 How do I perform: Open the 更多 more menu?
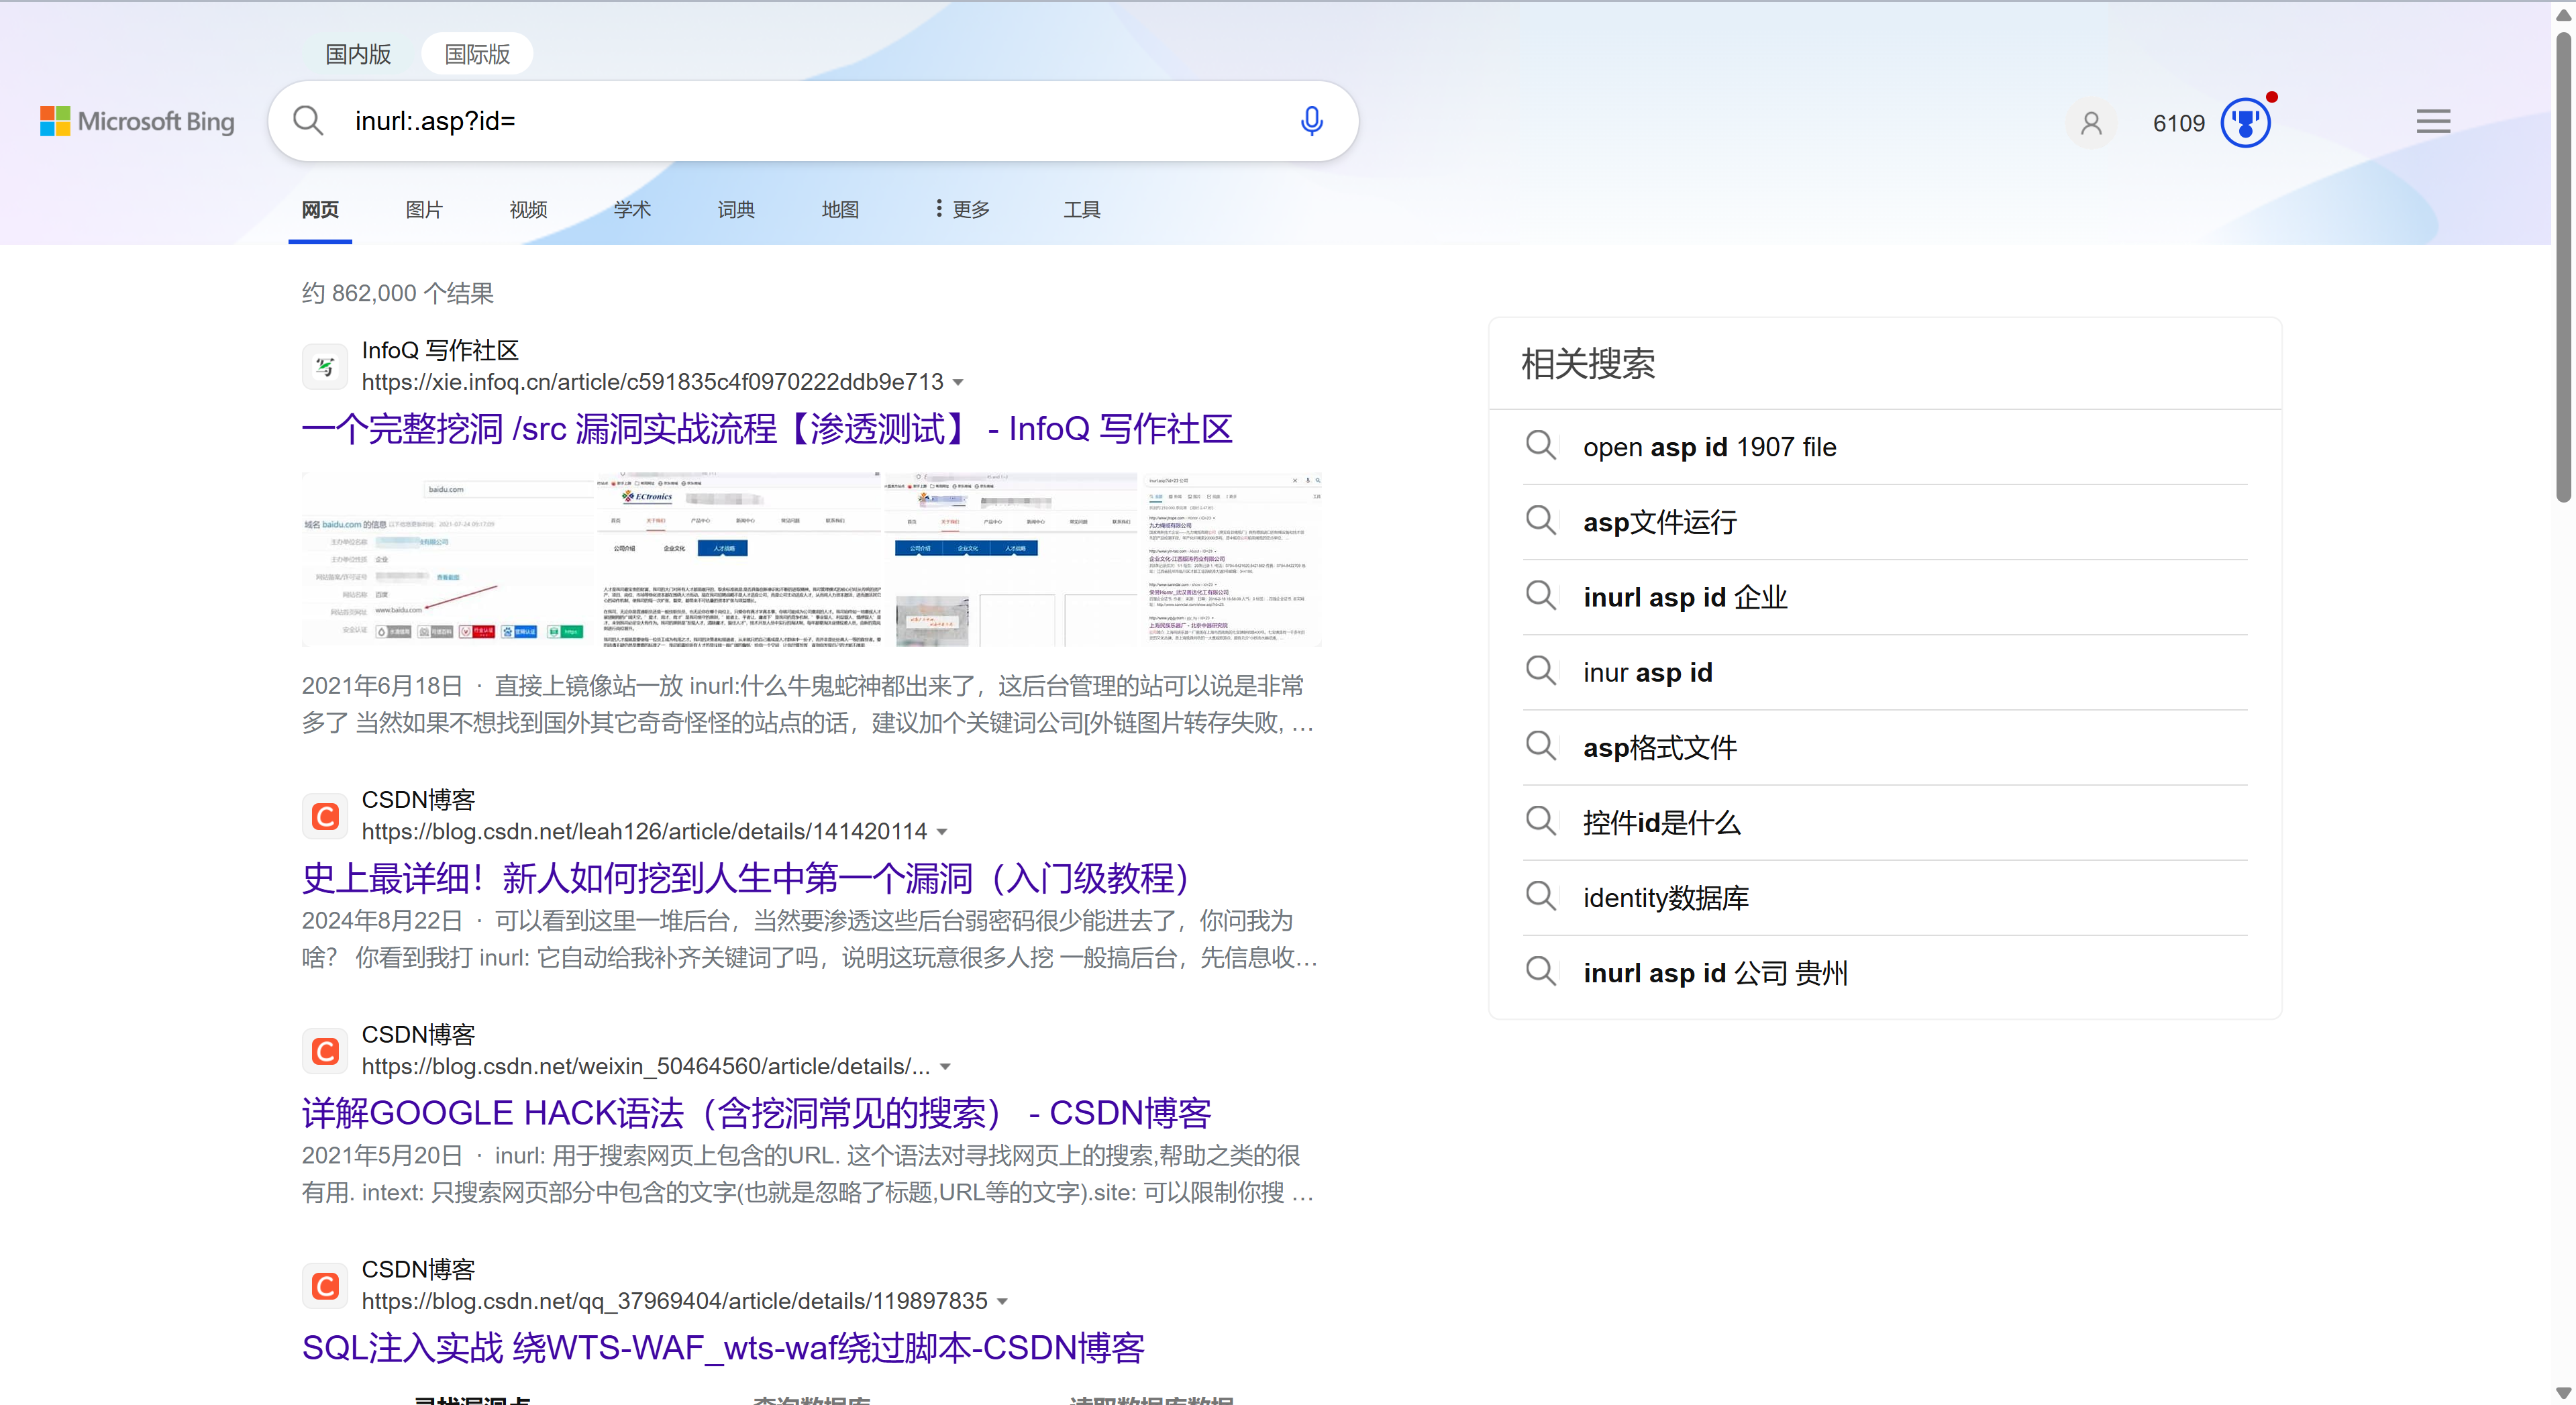coord(962,209)
